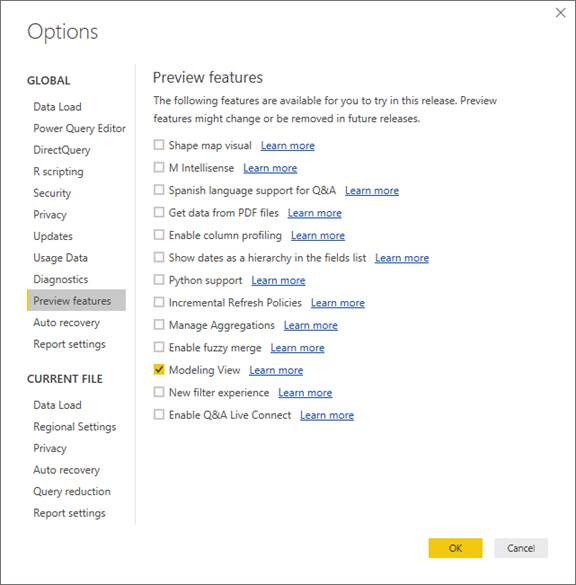Screen dimensions: 576x585
Task: Close the Options dialog with X
Action: coord(560,13)
